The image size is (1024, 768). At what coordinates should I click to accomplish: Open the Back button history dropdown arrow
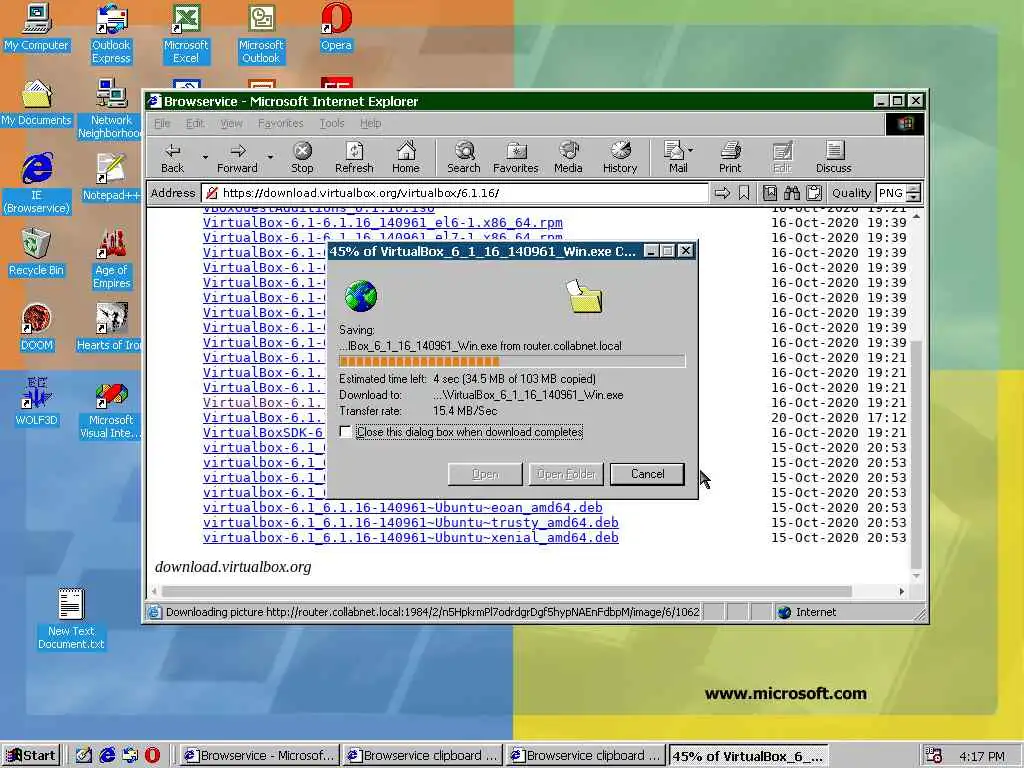pyautogui.click(x=205, y=157)
